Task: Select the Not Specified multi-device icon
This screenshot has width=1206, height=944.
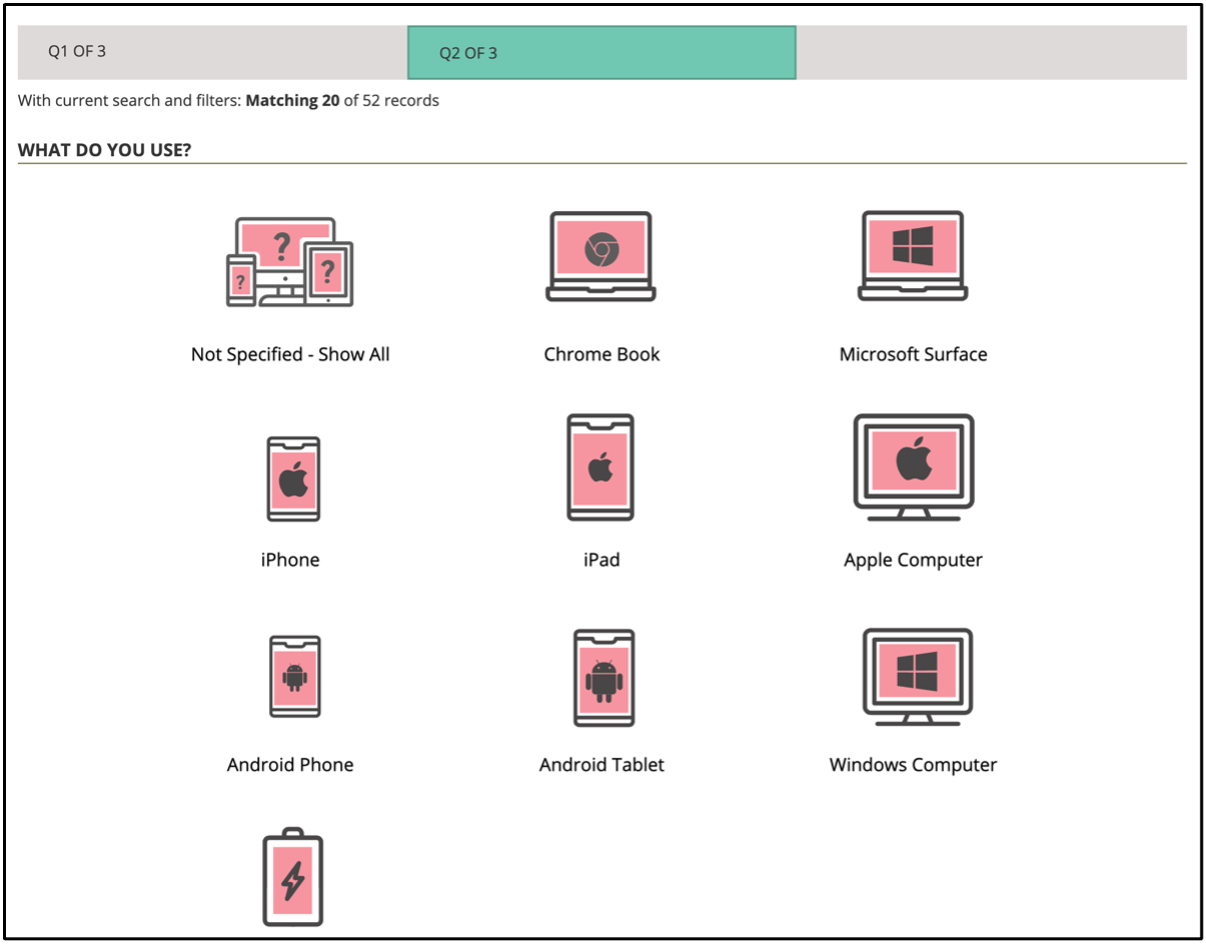Action: coord(290,261)
